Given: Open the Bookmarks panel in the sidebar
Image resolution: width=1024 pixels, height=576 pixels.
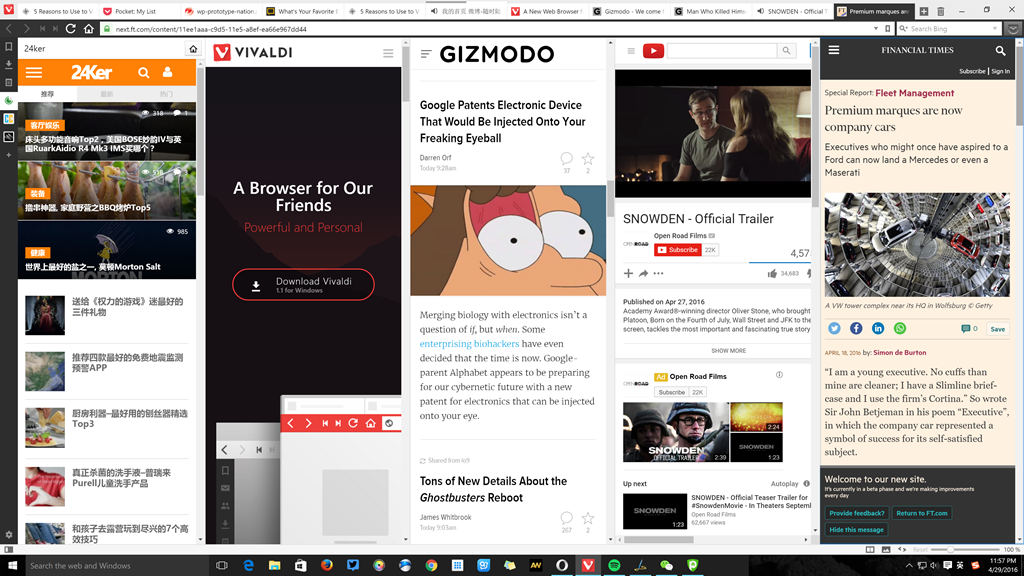Looking at the screenshot, I should [9, 46].
